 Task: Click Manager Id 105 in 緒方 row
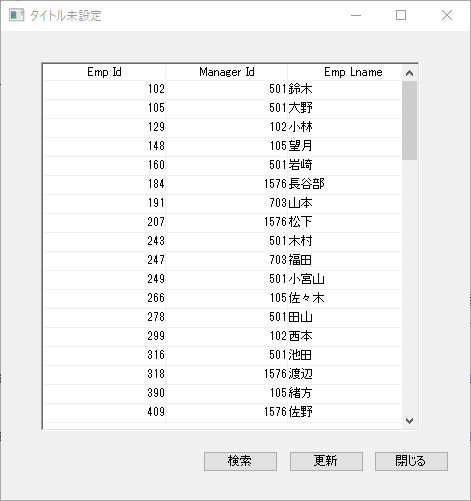[227, 393]
